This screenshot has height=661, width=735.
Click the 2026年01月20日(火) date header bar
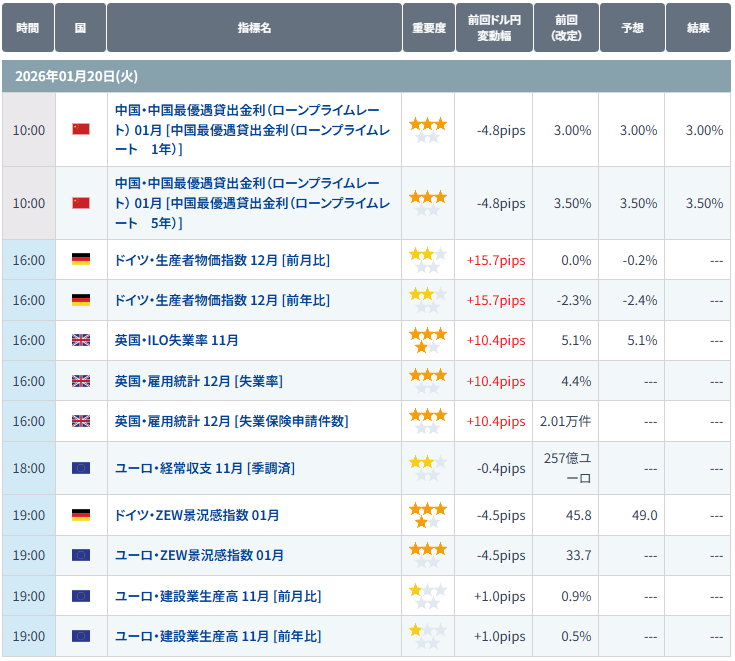[367, 76]
